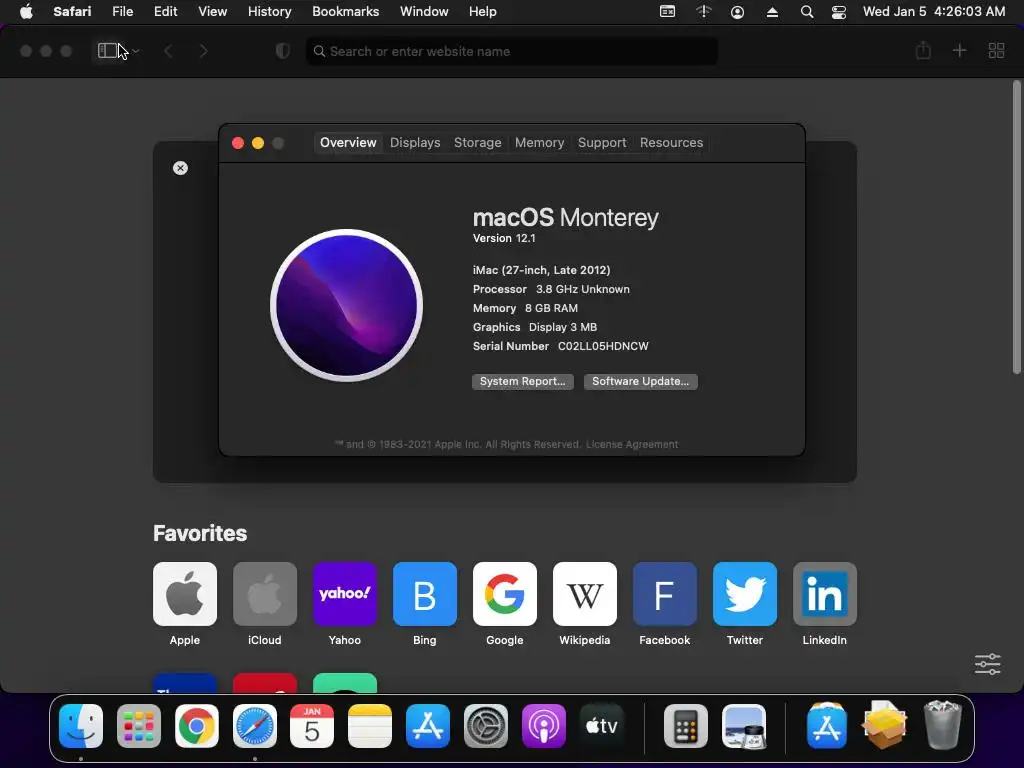1024x768 pixels.
Task: Show the tab overview grid
Action: pos(997,50)
